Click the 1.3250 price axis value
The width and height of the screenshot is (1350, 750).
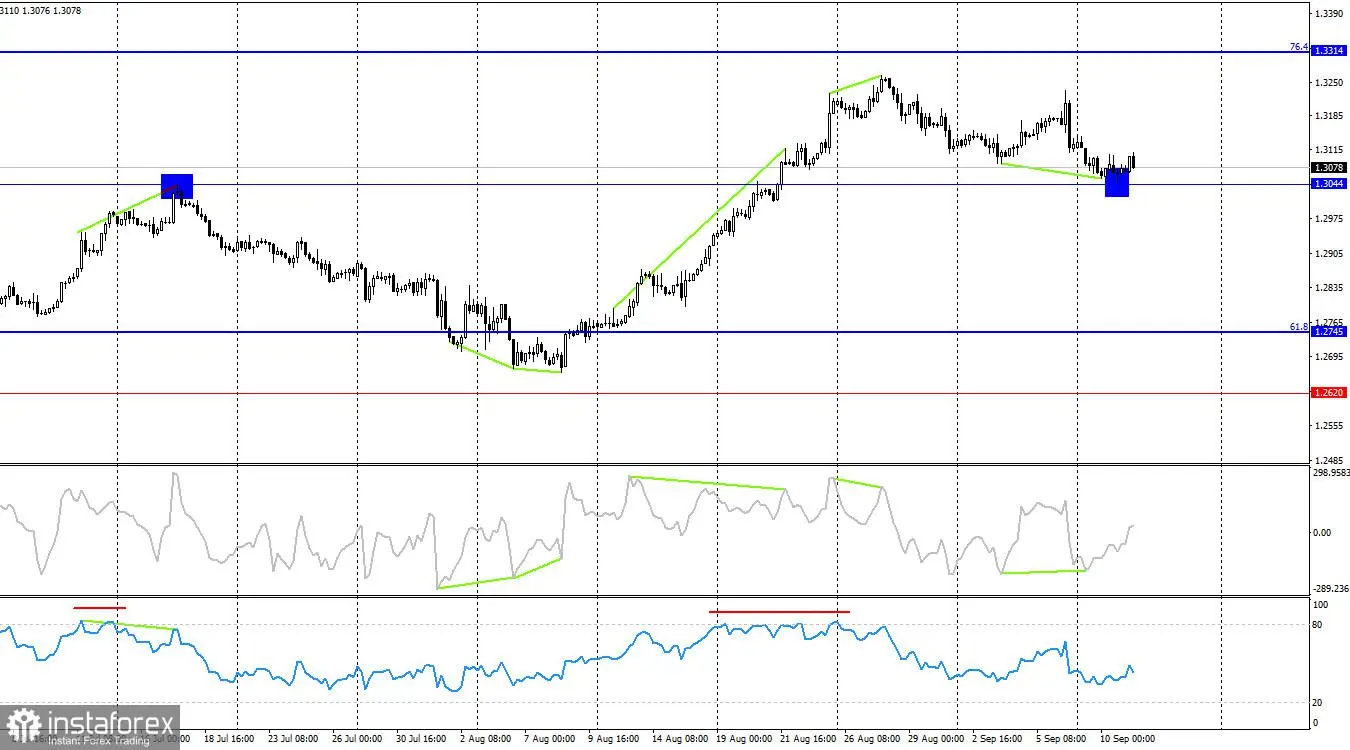click(x=1331, y=83)
